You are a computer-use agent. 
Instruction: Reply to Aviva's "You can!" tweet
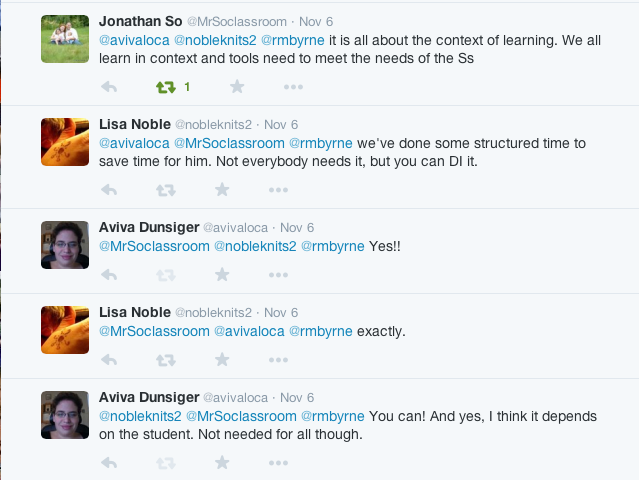click(x=109, y=463)
